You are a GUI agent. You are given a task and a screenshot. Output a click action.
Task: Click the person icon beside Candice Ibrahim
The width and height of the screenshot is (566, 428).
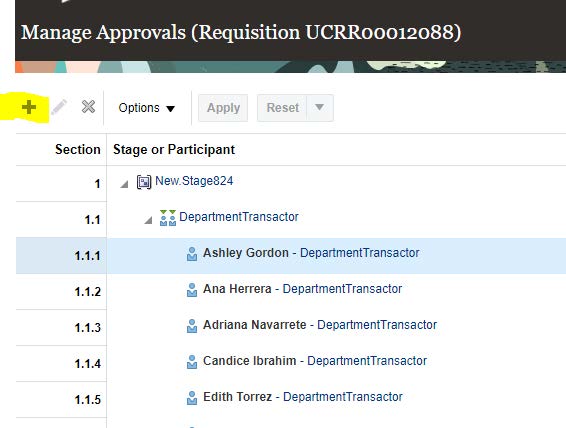[x=192, y=362]
